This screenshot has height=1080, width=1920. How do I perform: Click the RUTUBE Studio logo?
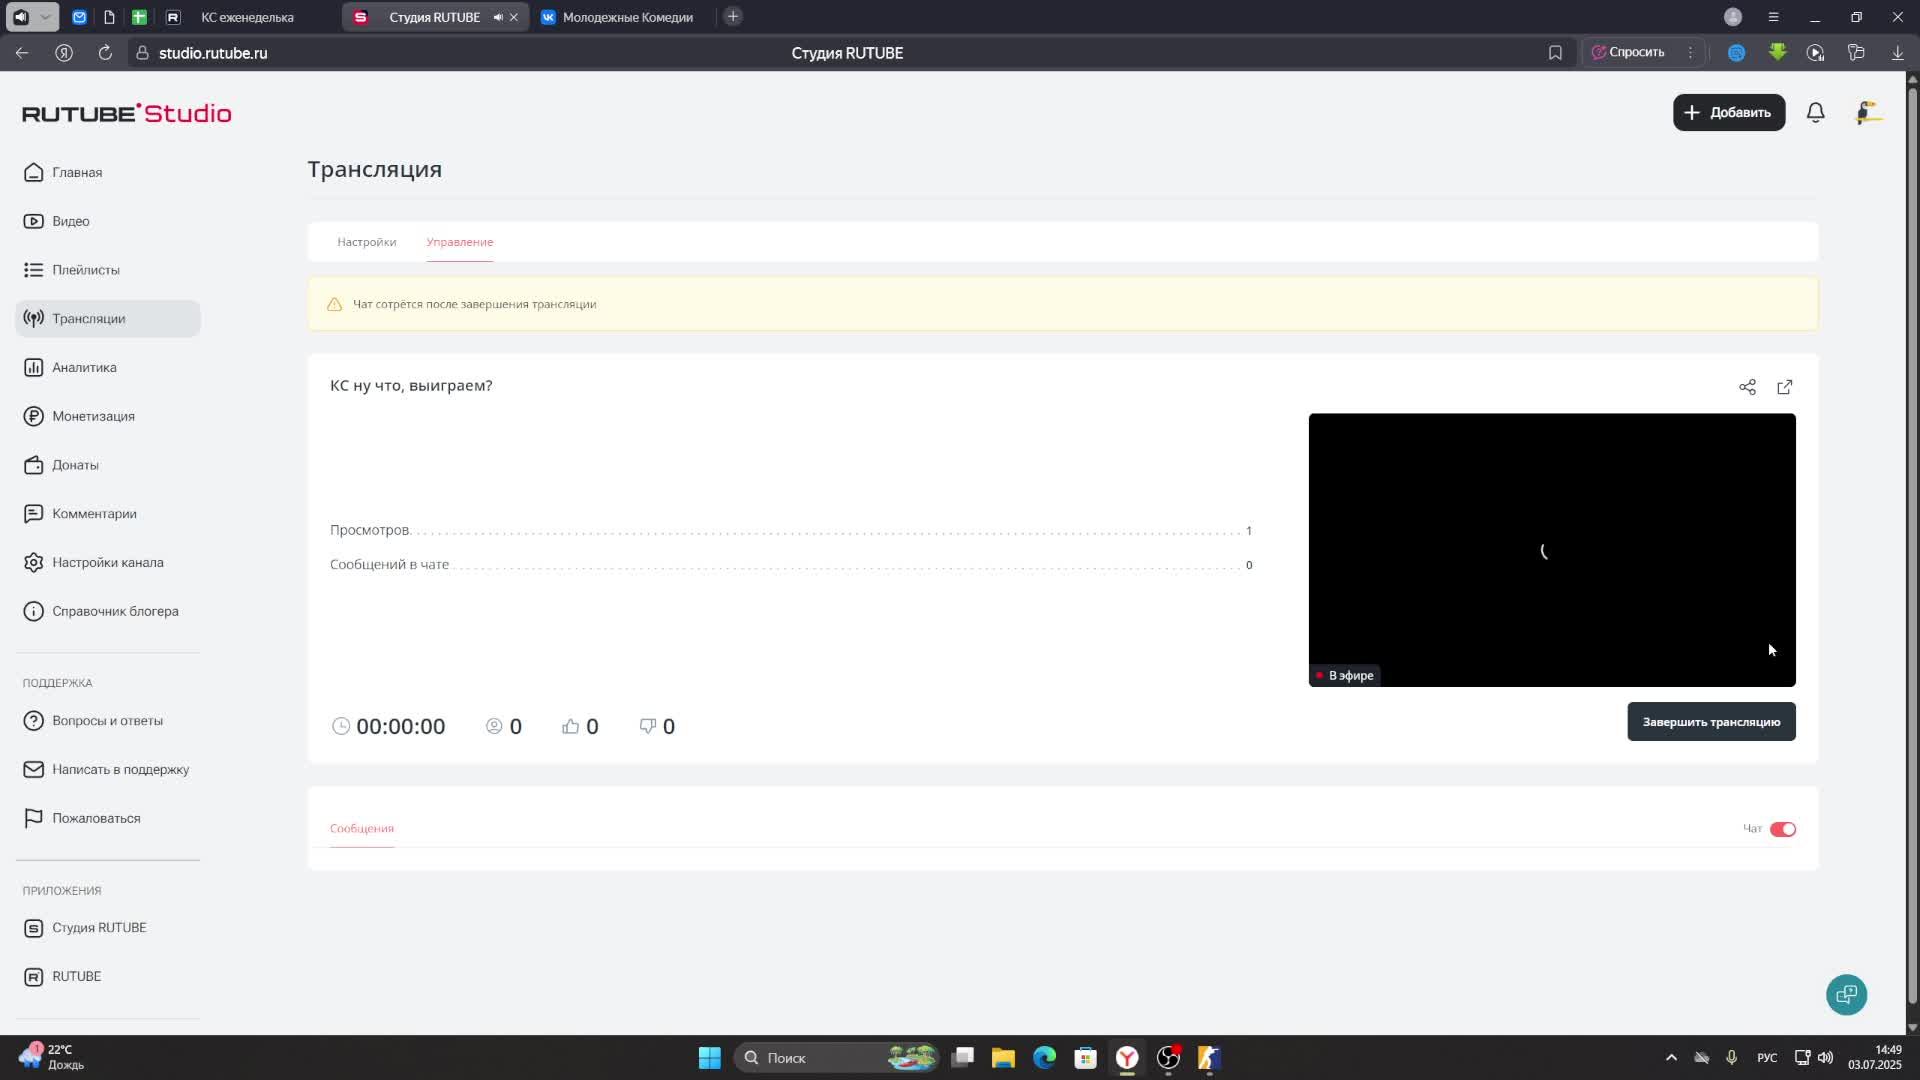(127, 113)
